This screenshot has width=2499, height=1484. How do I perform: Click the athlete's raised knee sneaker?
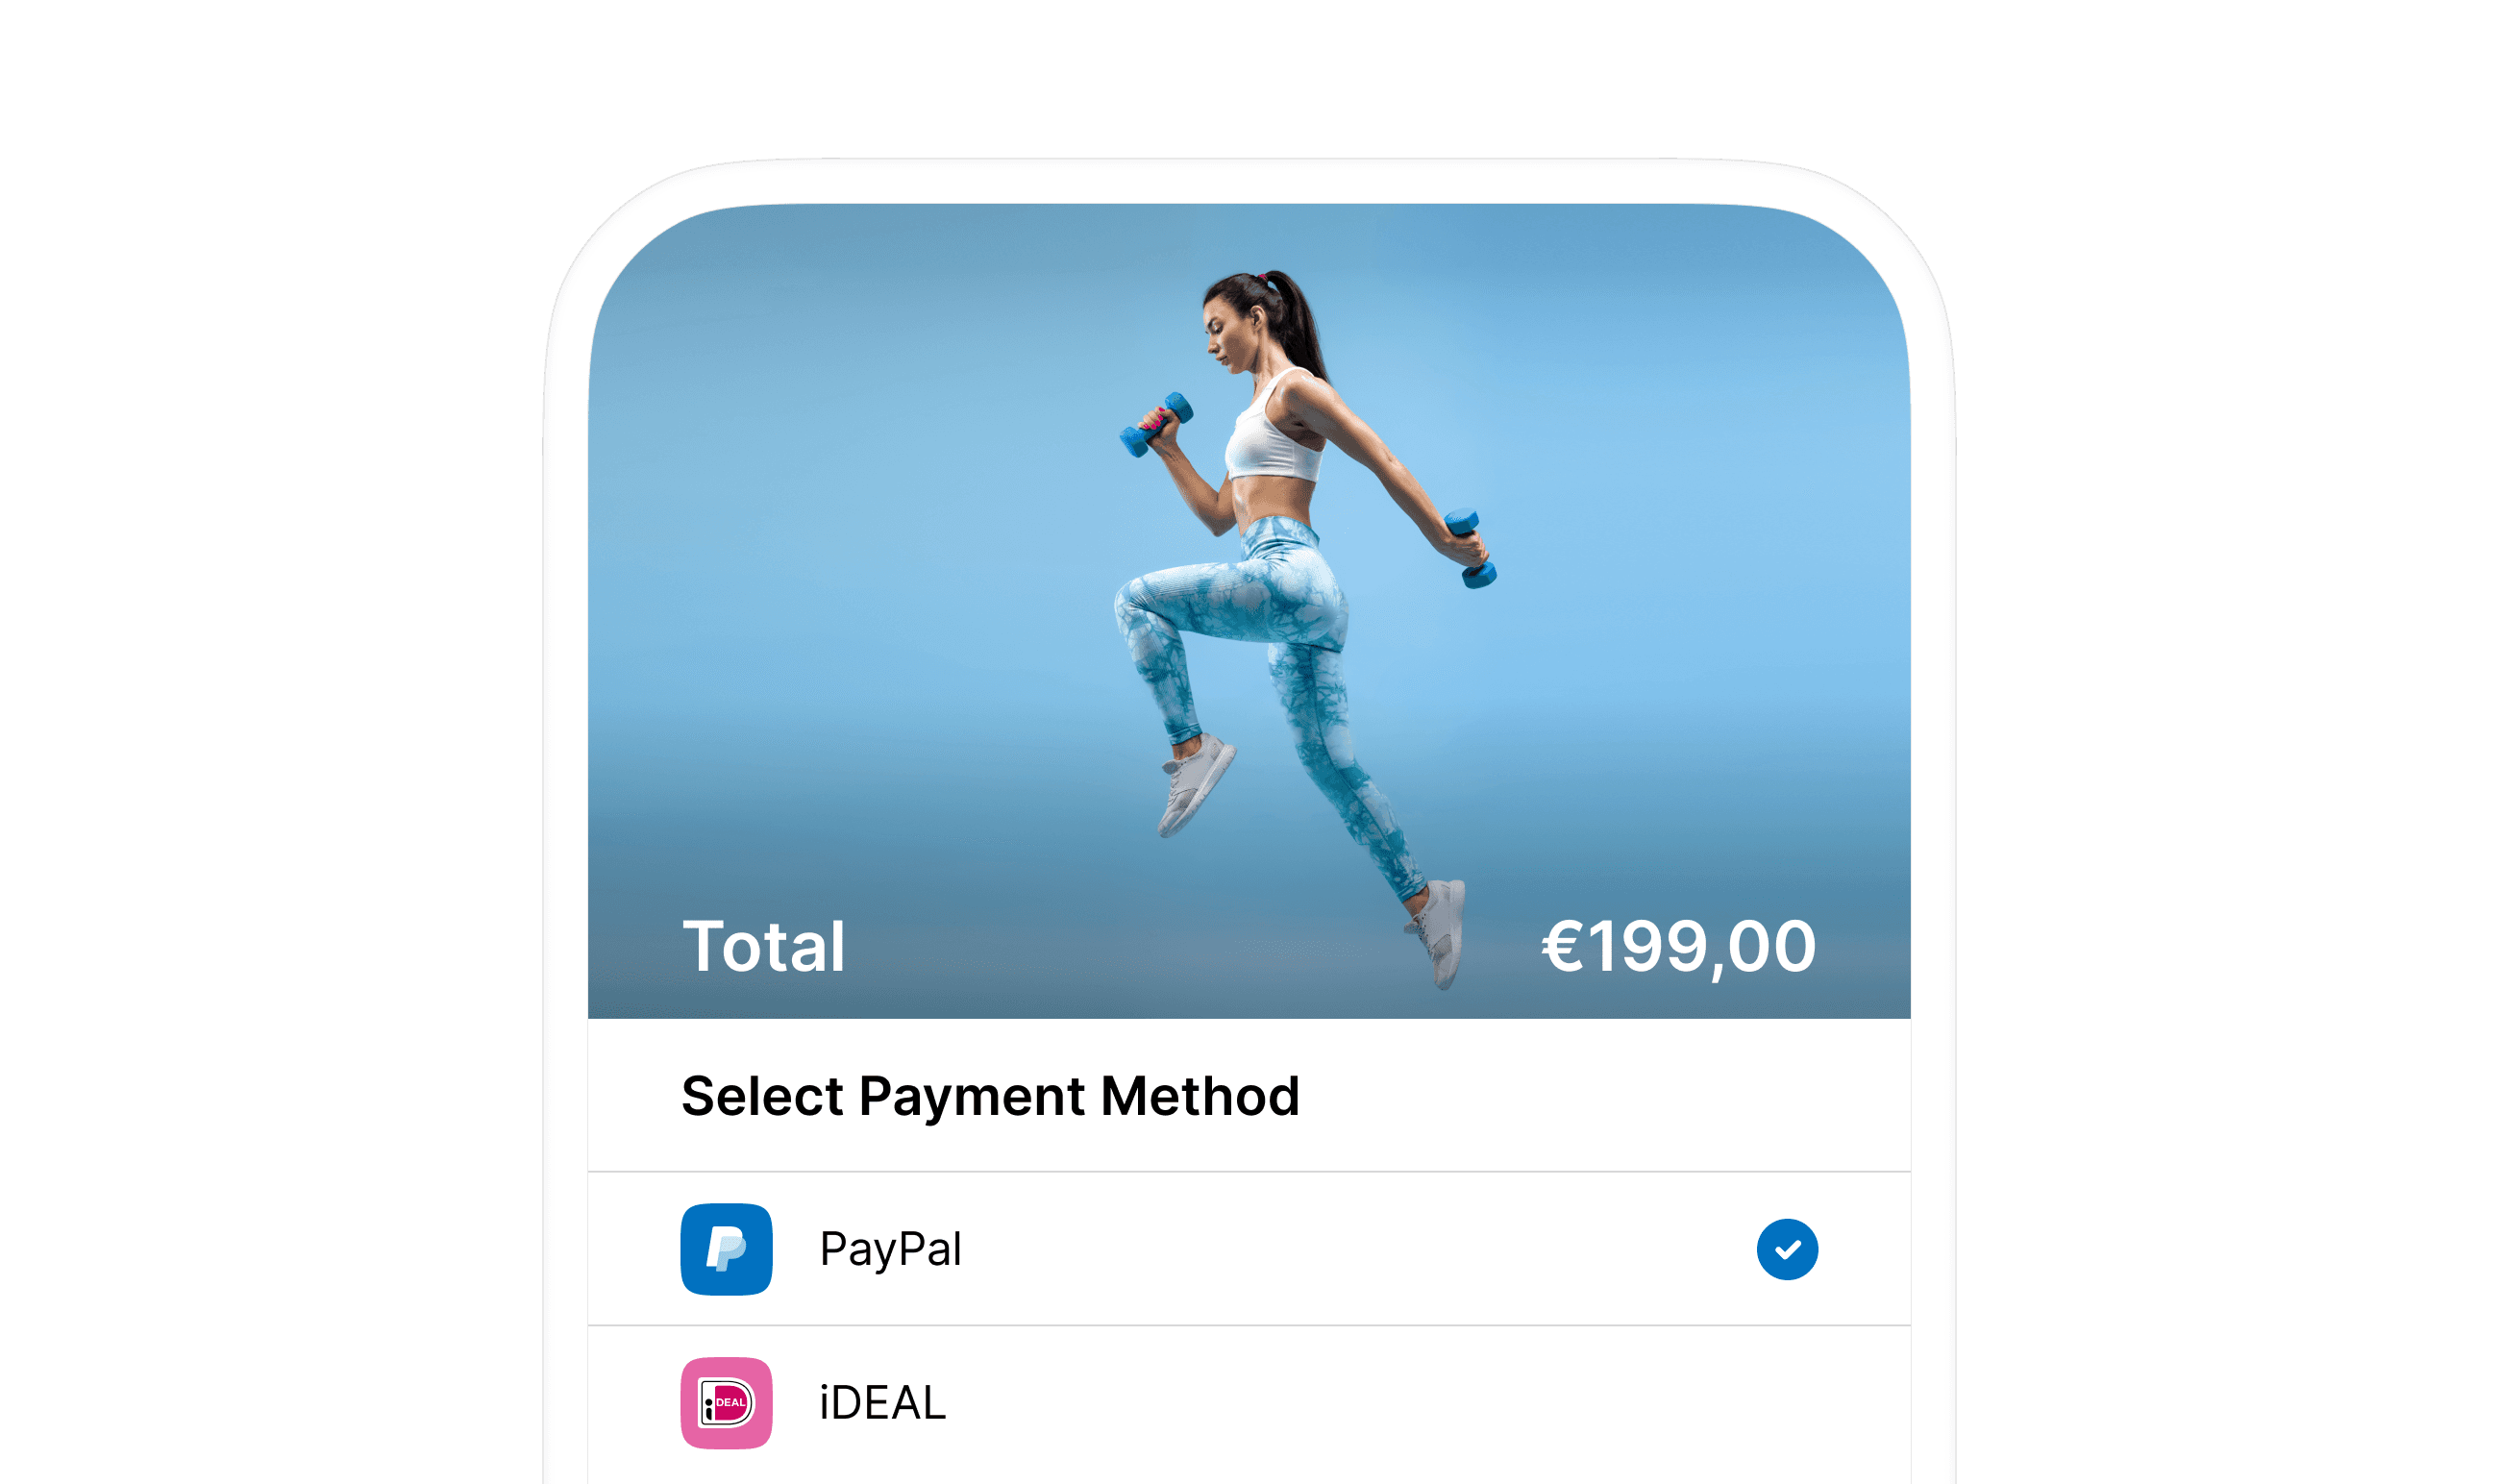click(x=1195, y=785)
